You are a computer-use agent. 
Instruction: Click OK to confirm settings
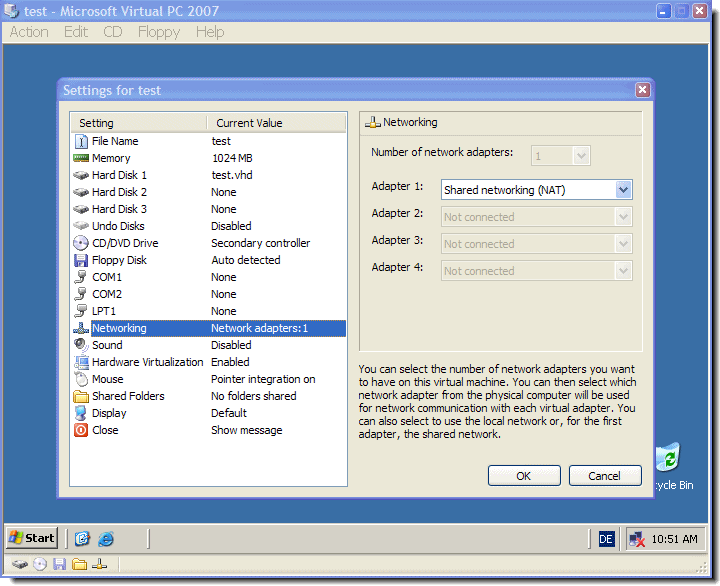(524, 476)
